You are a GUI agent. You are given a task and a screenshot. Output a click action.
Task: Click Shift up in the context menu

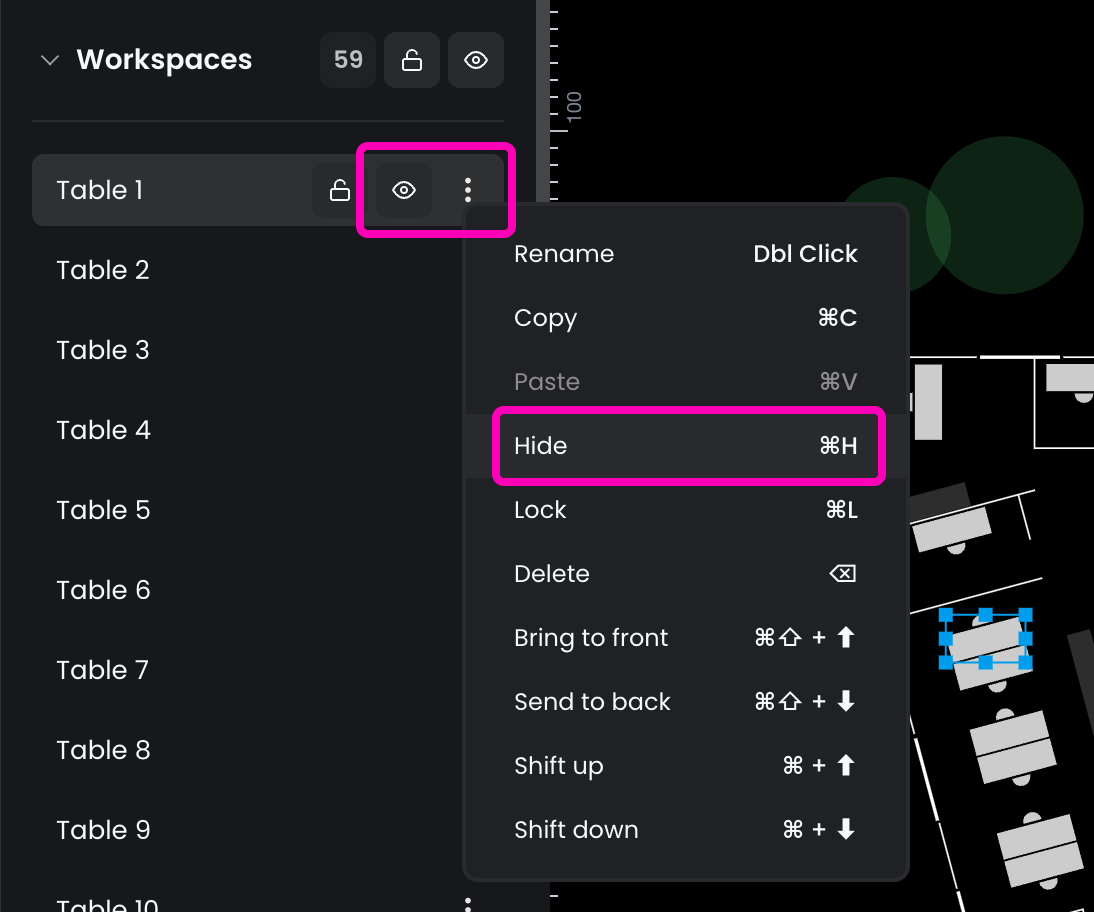click(686, 766)
